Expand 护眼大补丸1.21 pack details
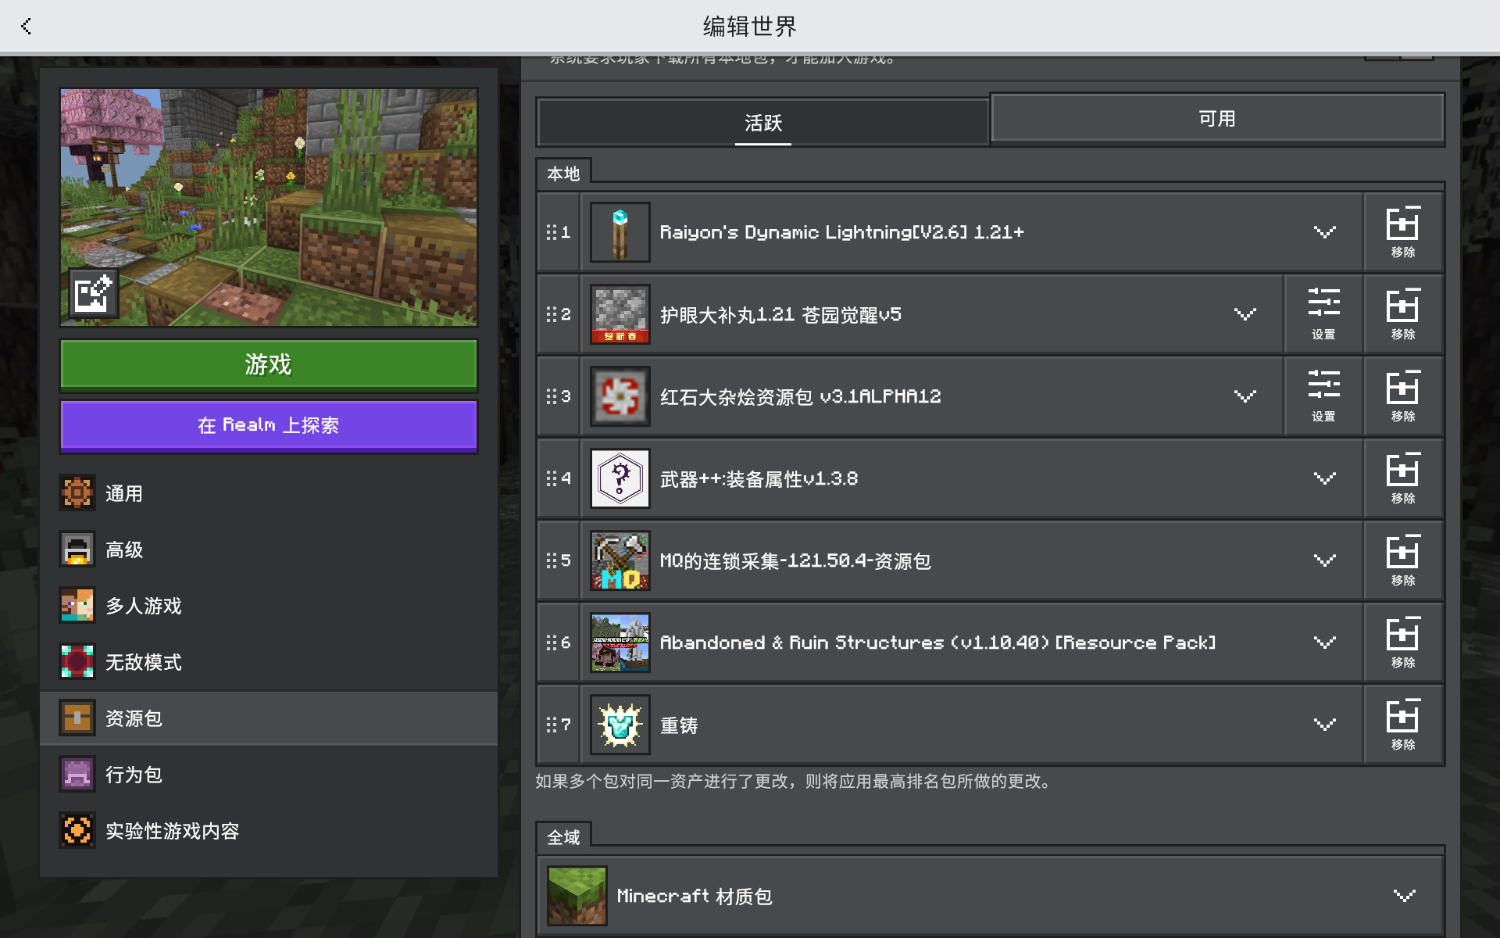This screenshot has height=938, width=1500. pyautogui.click(x=1244, y=314)
